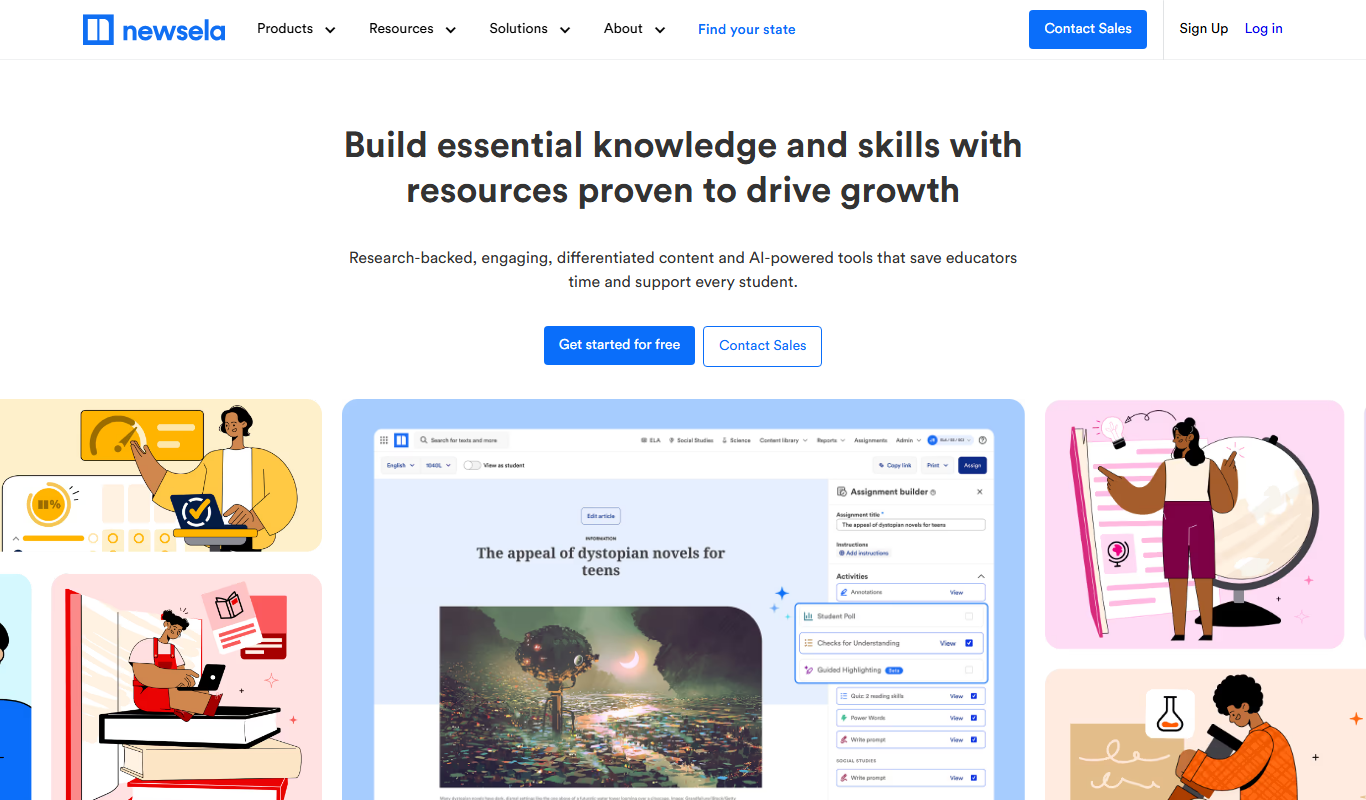Screen dimensions: 1366x800
Task: Open the apps grid icon in mockup
Action: click(384, 440)
